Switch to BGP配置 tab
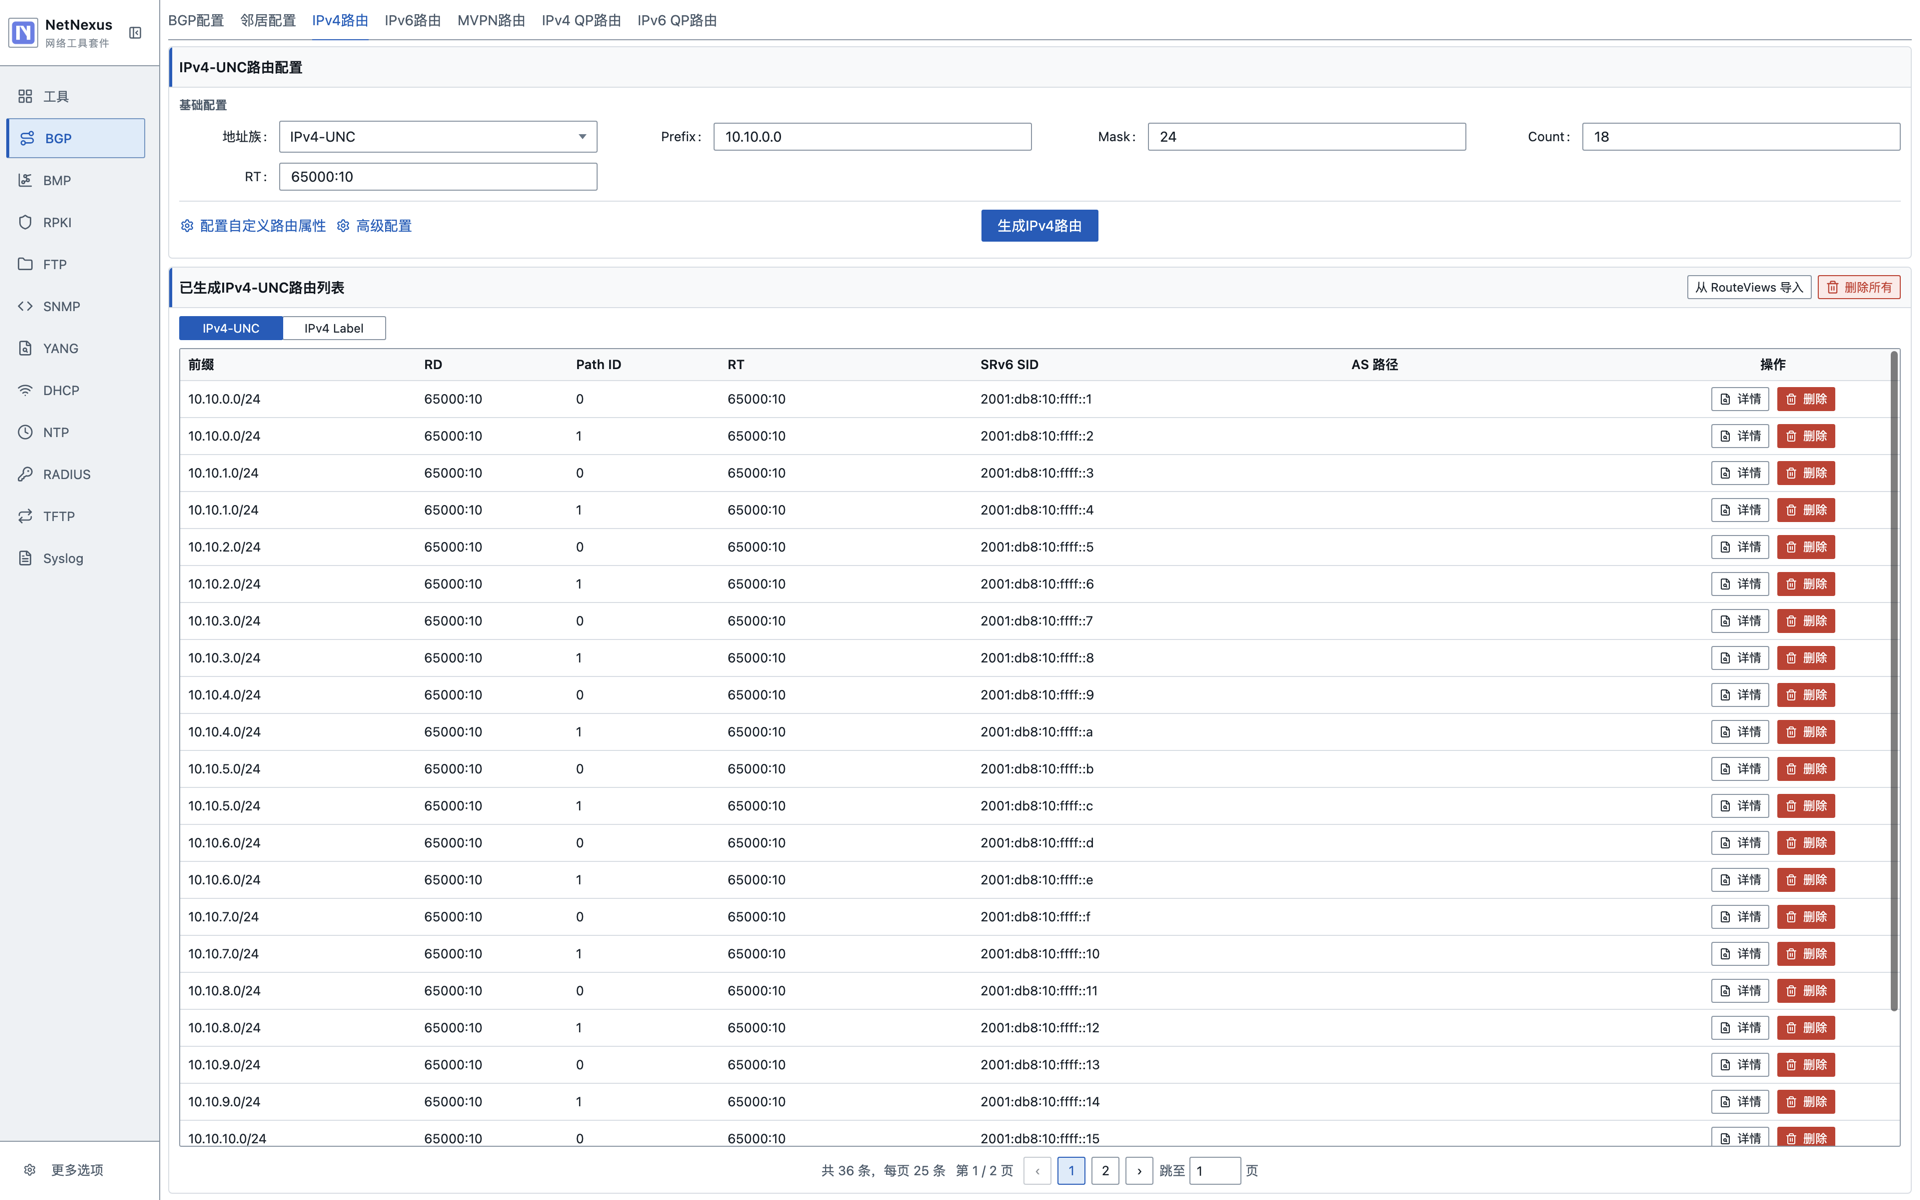1920x1200 pixels. tap(196, 20)
